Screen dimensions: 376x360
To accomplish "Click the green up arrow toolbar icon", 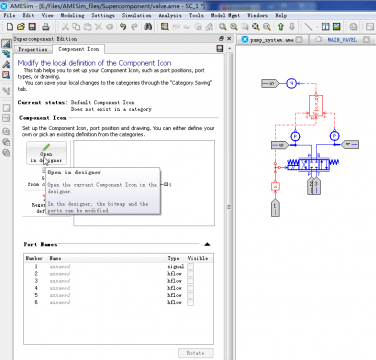I will [281, 27].
